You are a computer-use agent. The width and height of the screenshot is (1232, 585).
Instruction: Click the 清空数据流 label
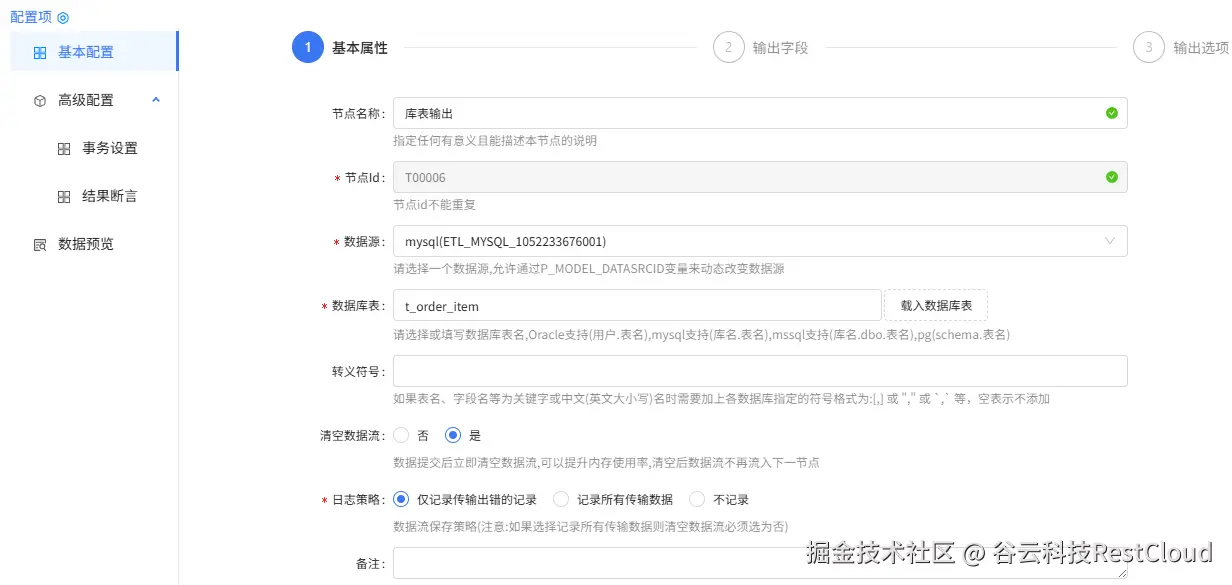pos(353,435)
